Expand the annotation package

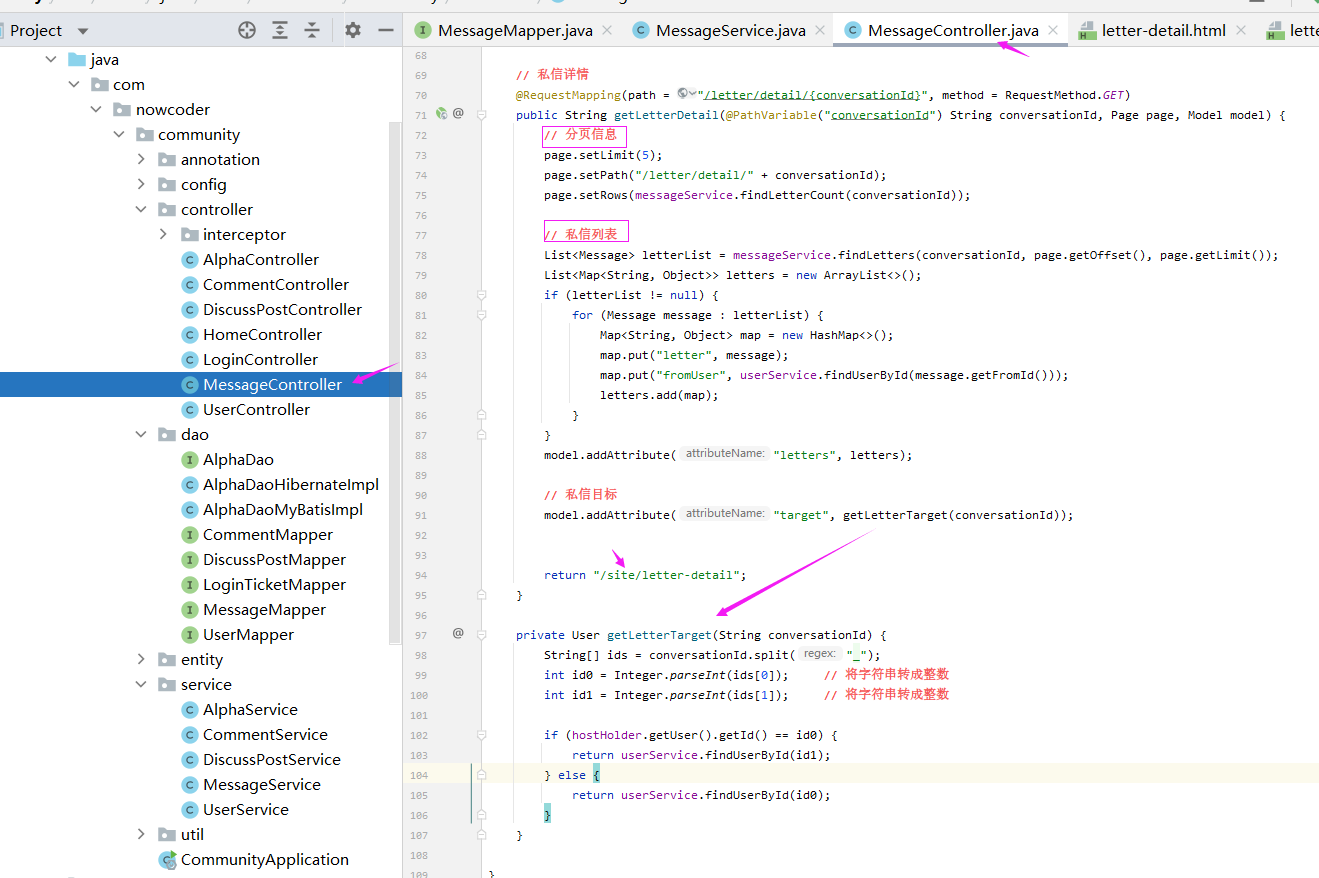[141, 160]
